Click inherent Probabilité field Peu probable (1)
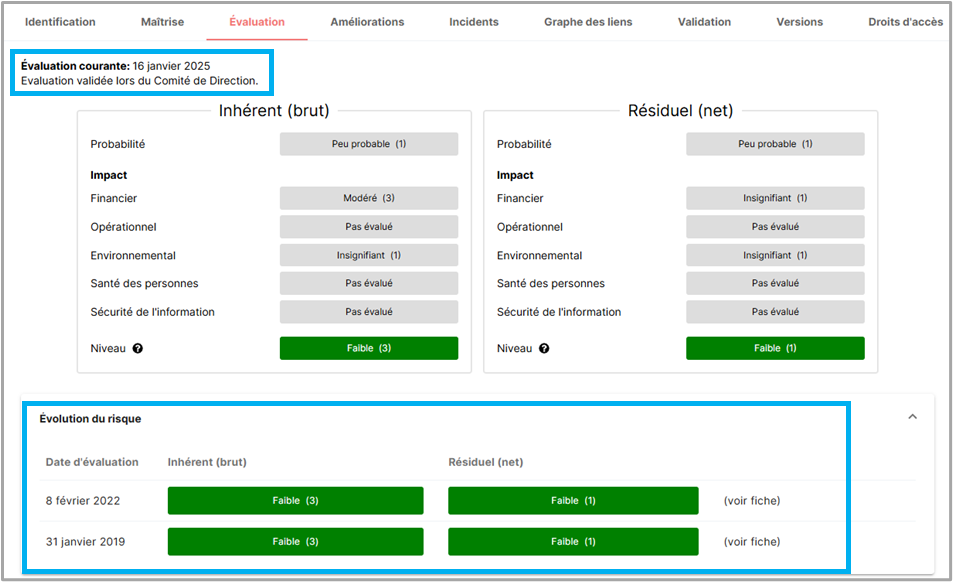953x582 pixels. [368, 144]
